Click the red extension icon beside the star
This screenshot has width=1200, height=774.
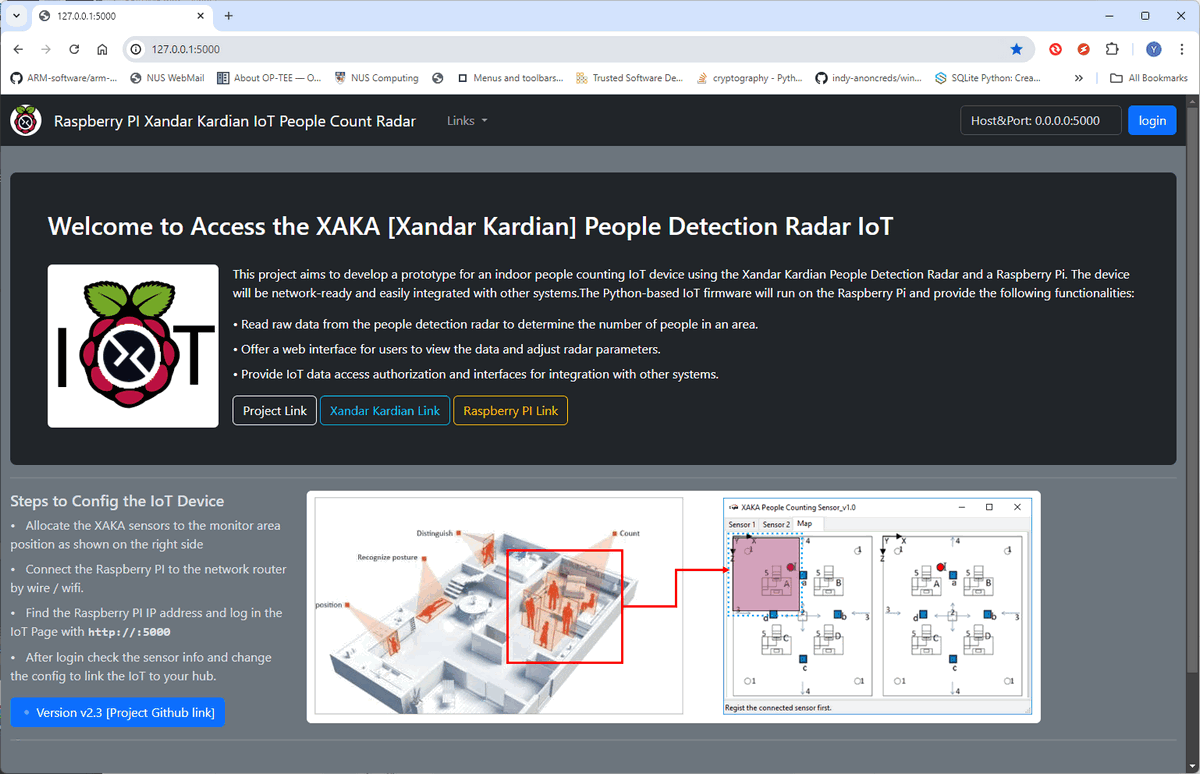[x=1055, y=49]
